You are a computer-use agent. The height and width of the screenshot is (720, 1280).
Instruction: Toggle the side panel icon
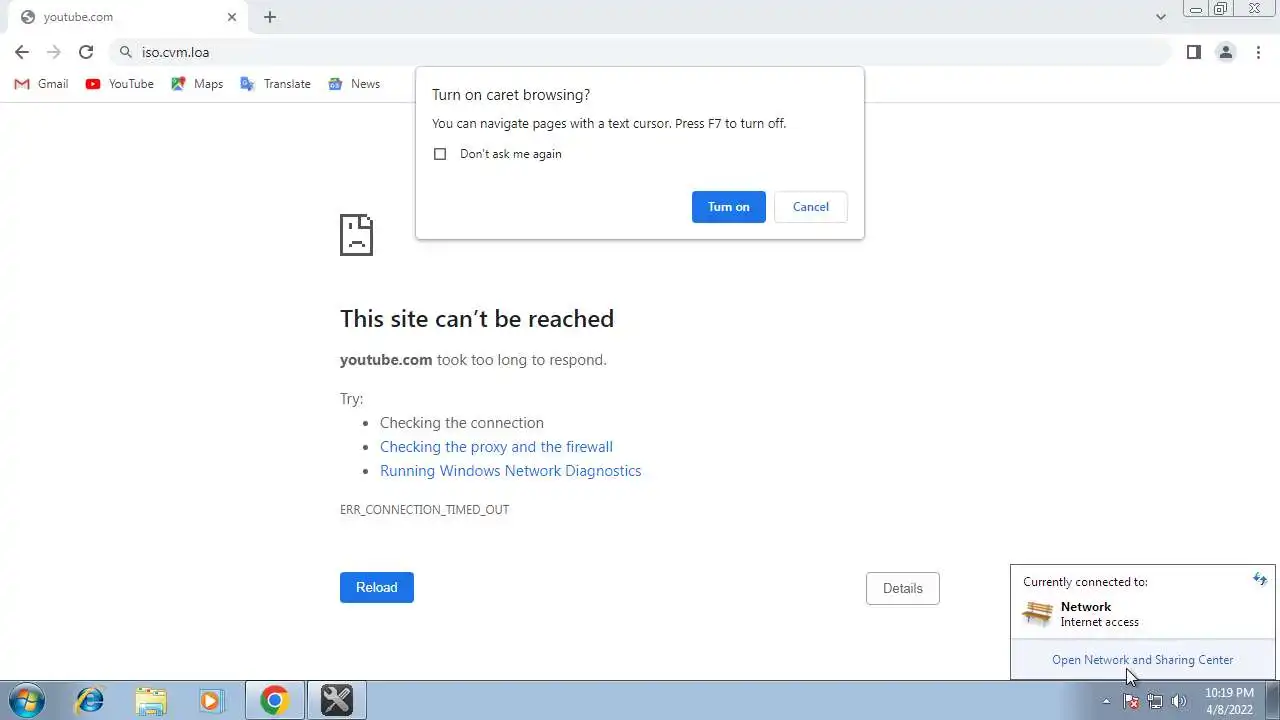pos(1194,52)
